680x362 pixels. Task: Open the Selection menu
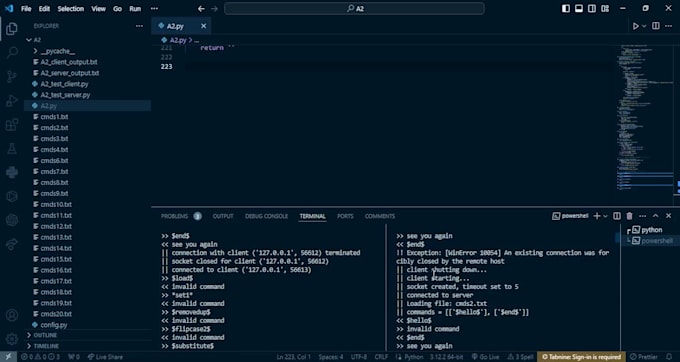(x=71, y=9)
